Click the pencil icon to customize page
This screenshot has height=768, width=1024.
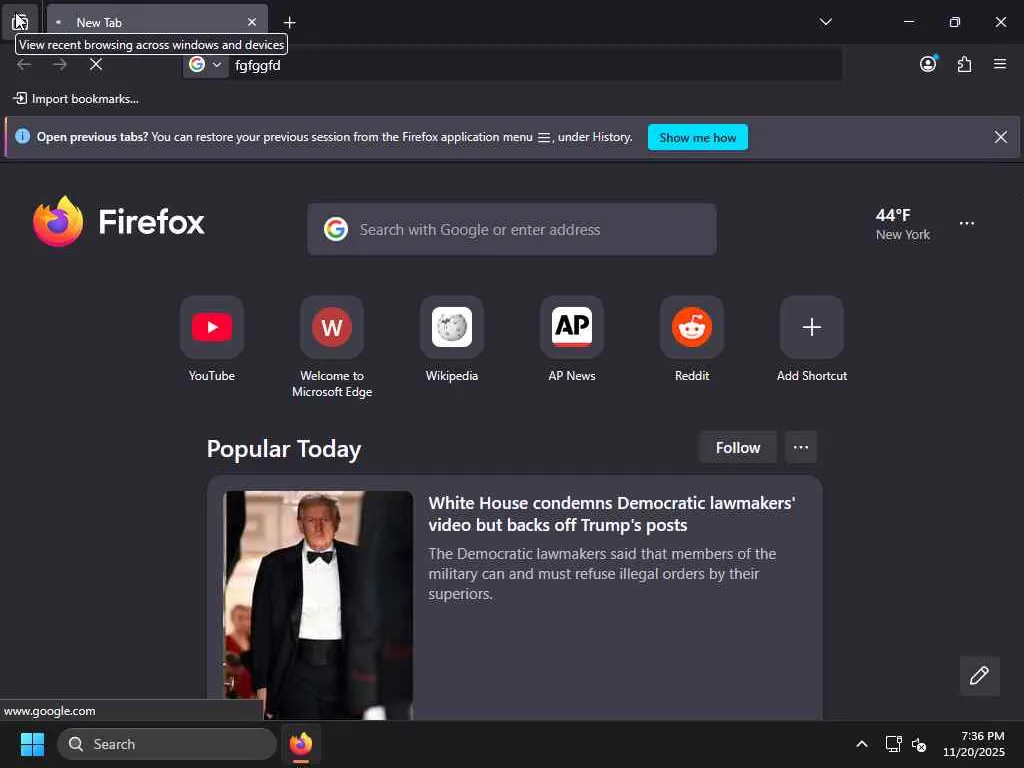[x=980, y=675]
